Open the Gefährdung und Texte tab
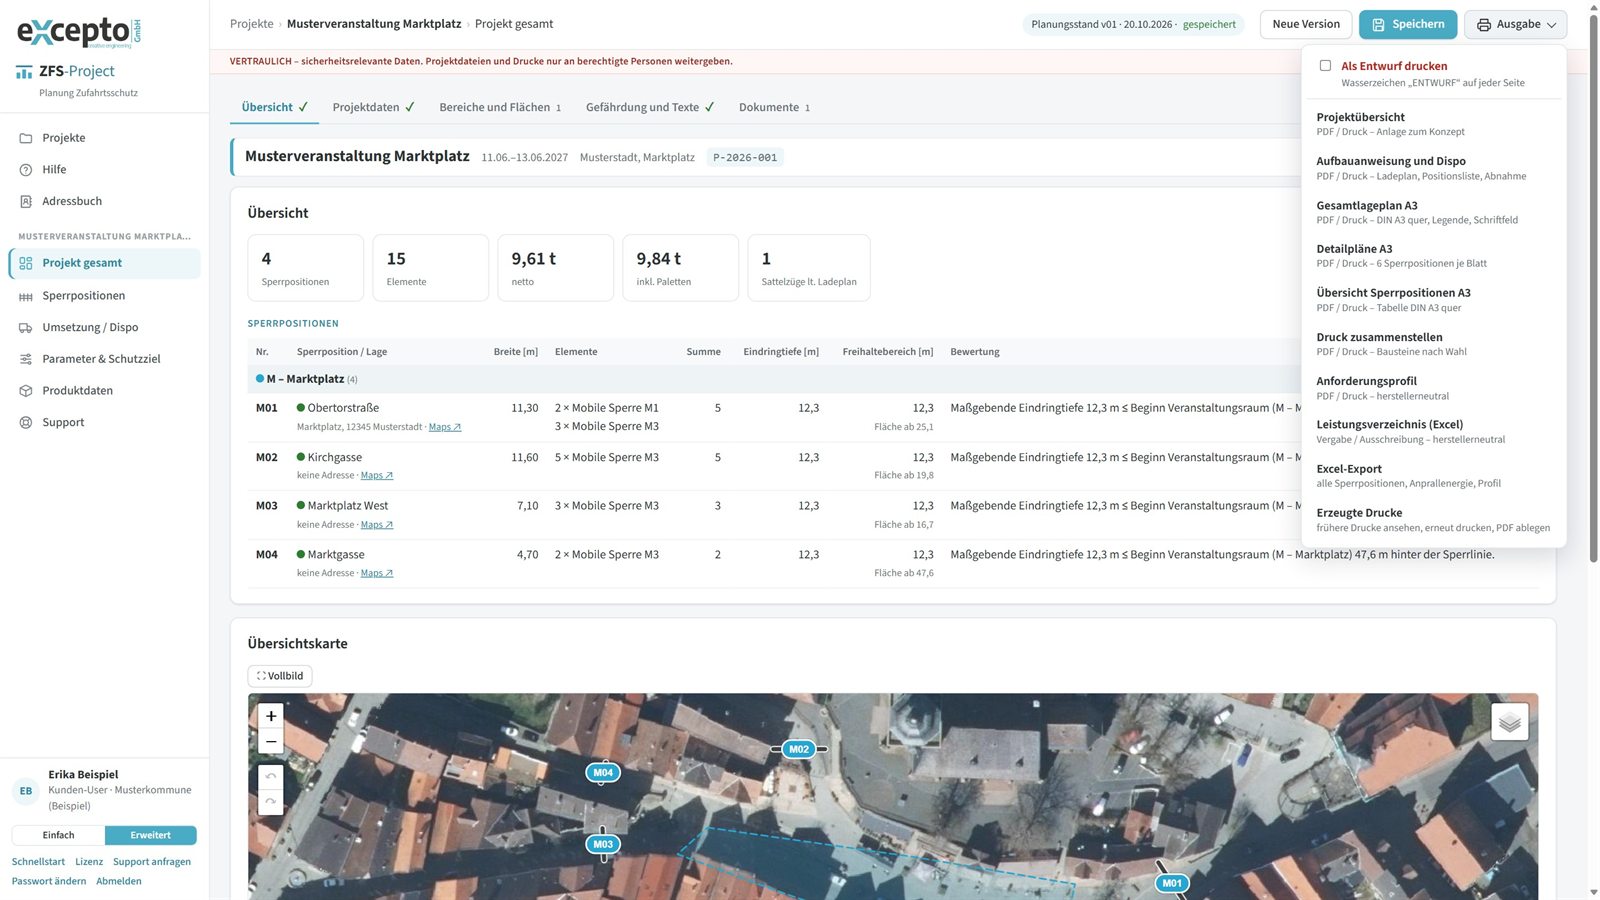 point(650,107)
